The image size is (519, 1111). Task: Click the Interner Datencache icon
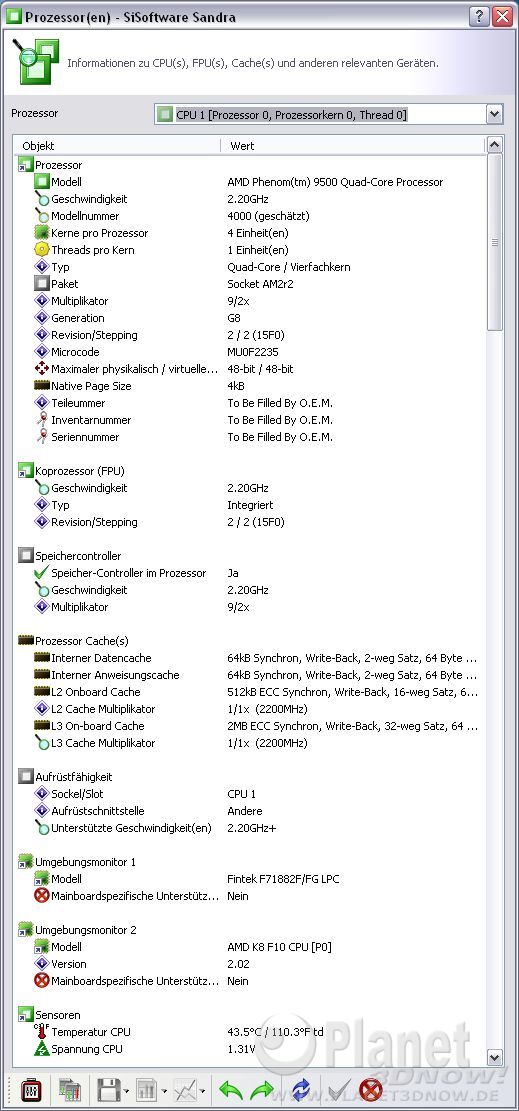click(x=41, y=658)
